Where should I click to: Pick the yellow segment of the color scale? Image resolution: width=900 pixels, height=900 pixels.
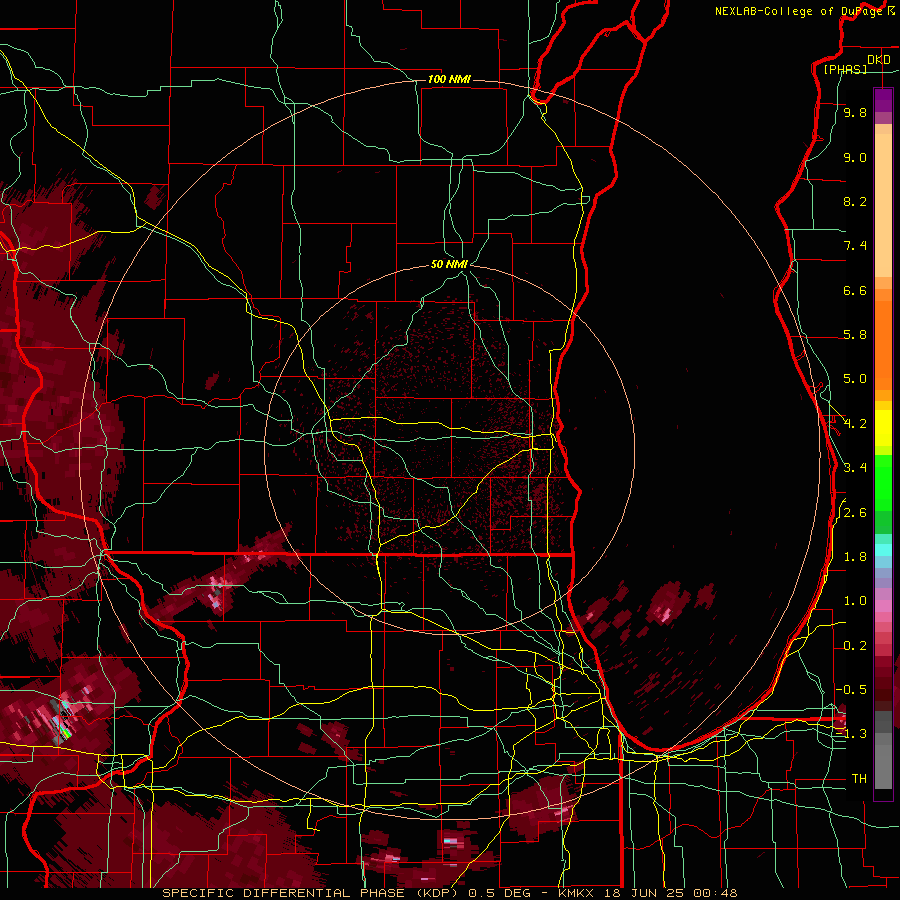coord(883,428)
